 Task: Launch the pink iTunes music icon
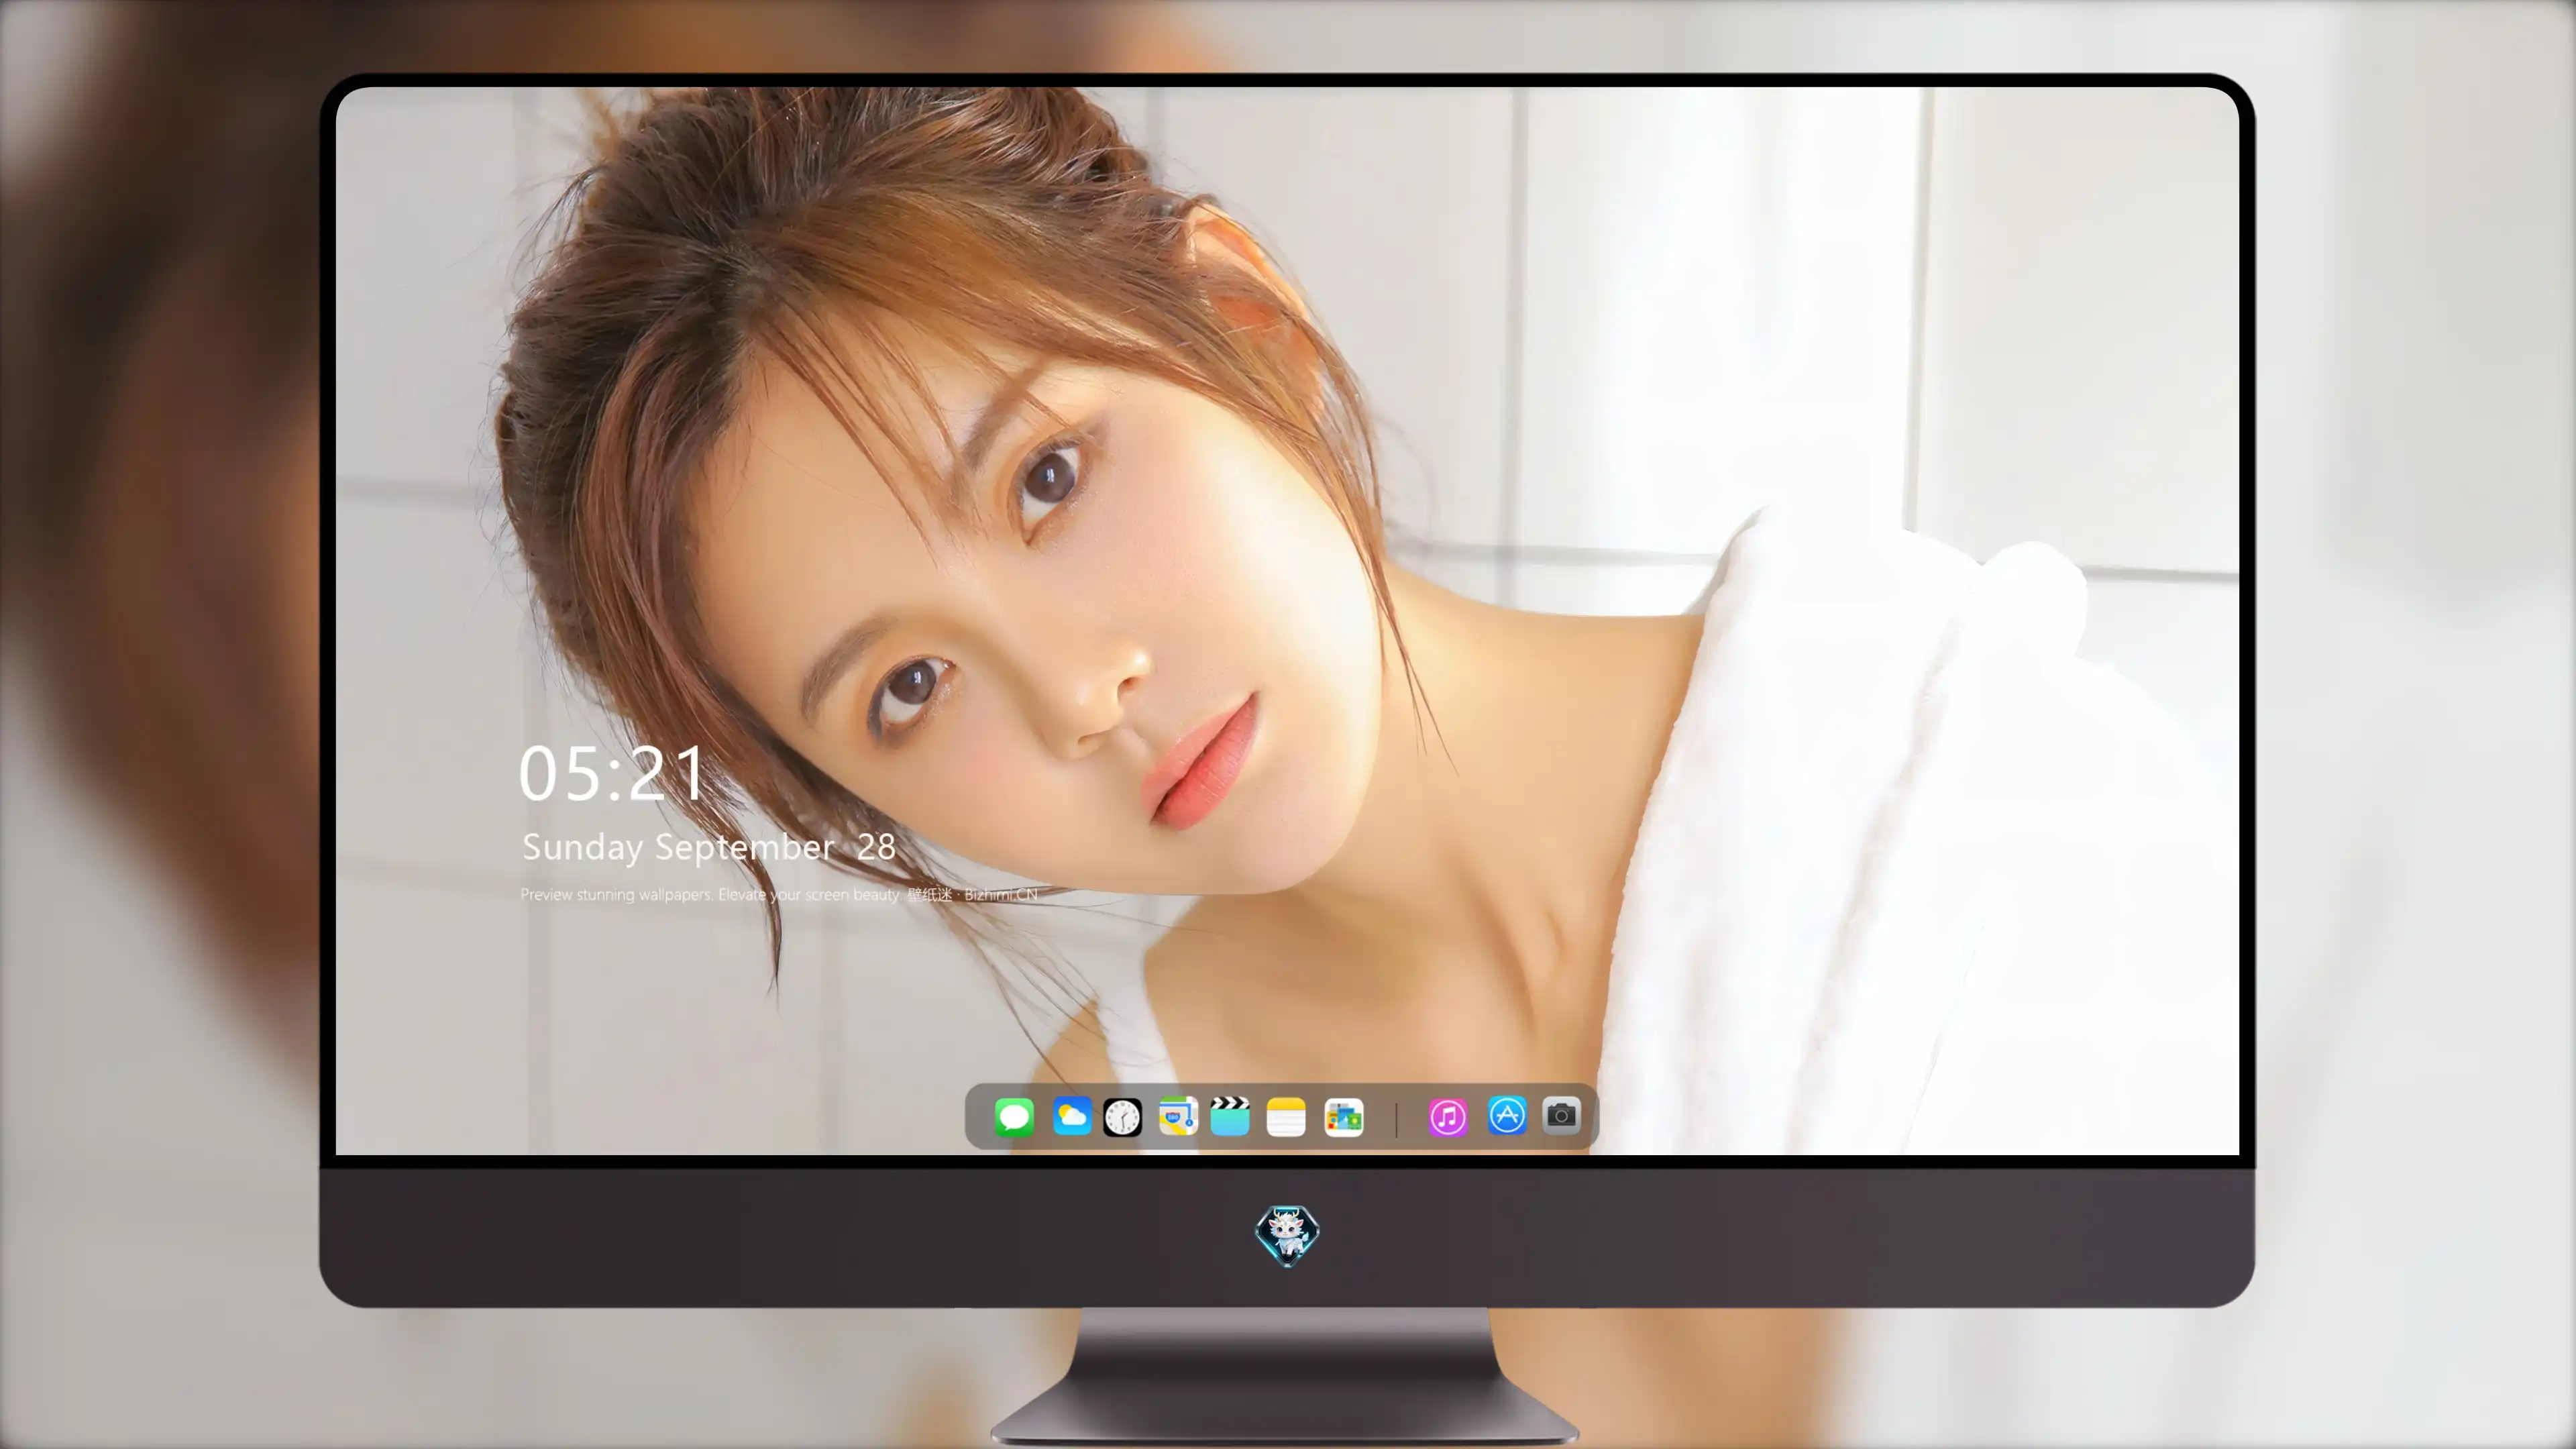[x=1448, y=1117]
